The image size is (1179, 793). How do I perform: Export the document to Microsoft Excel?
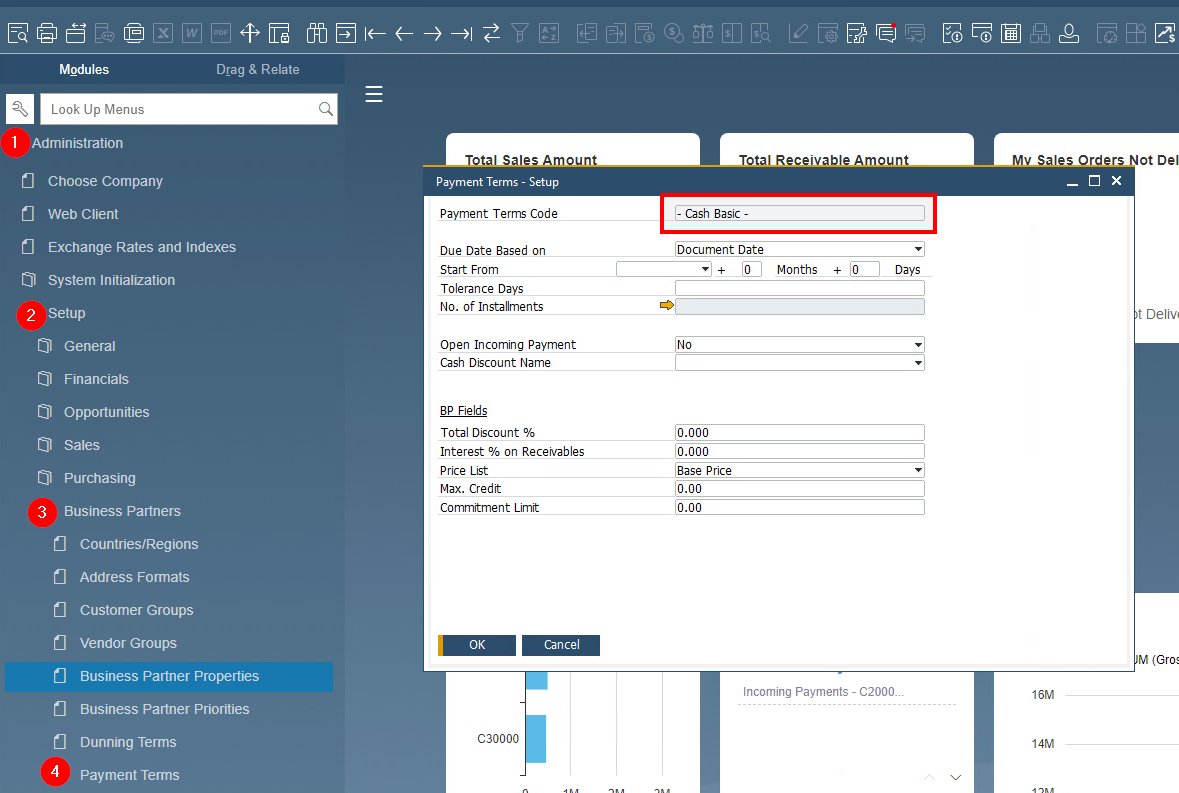click(x=163, y=33)
